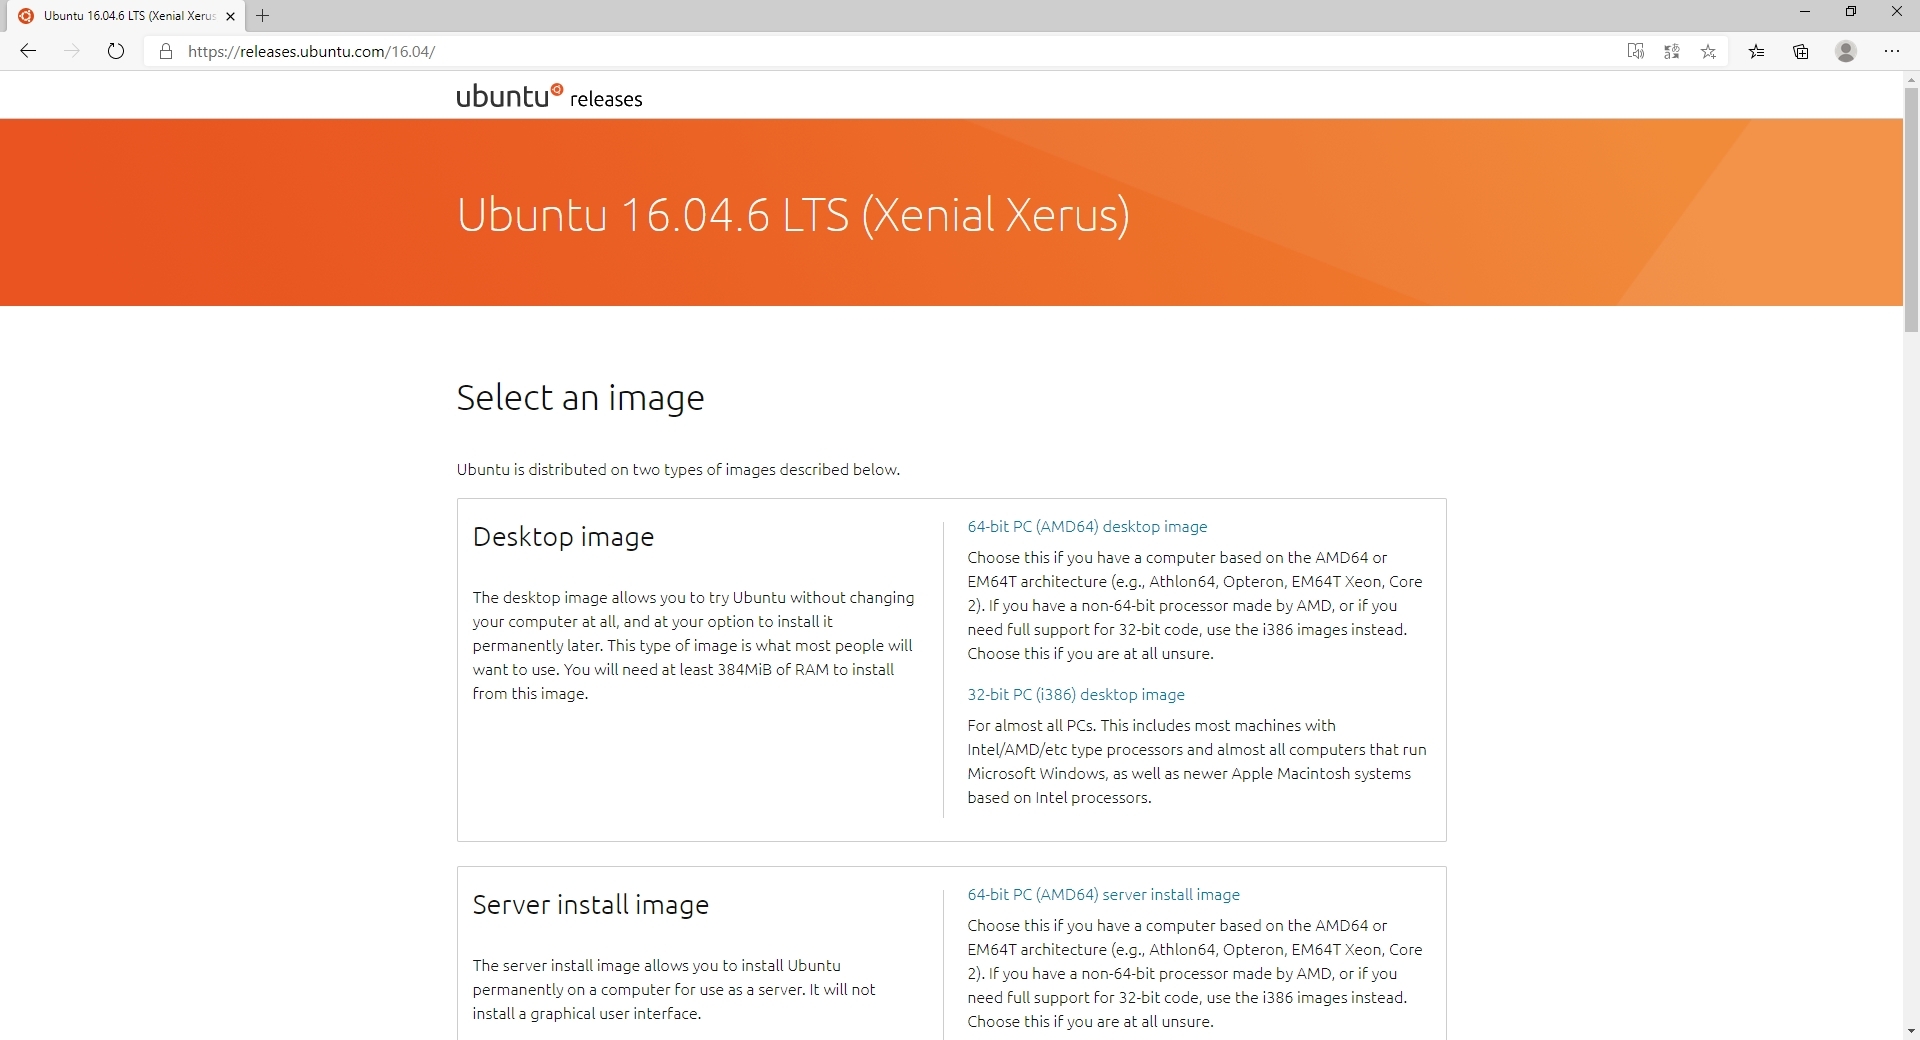The height and width of the screenshot is (1040, 1920).
Task: Open the Collections panel
Action: click(x=1801, y=51)
